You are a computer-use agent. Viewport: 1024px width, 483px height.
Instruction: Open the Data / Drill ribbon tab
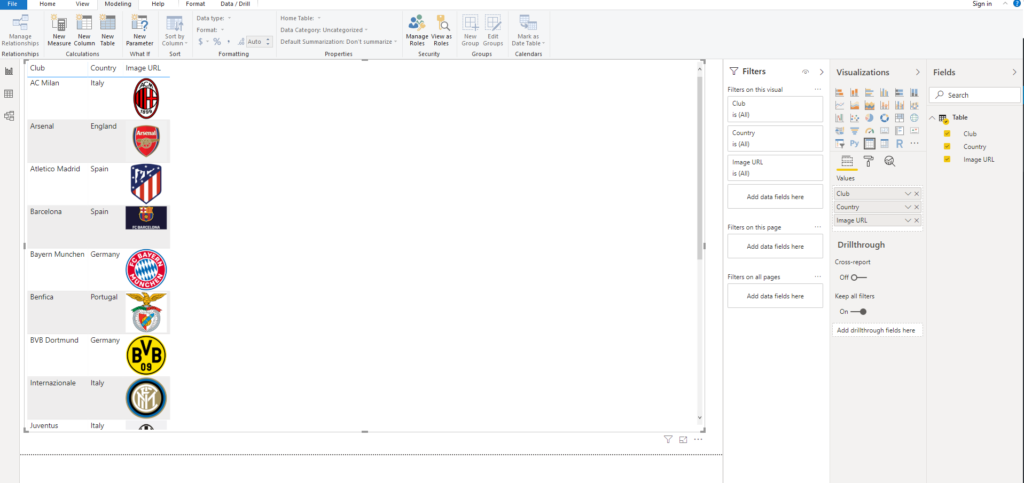click(x=233, y=4)
